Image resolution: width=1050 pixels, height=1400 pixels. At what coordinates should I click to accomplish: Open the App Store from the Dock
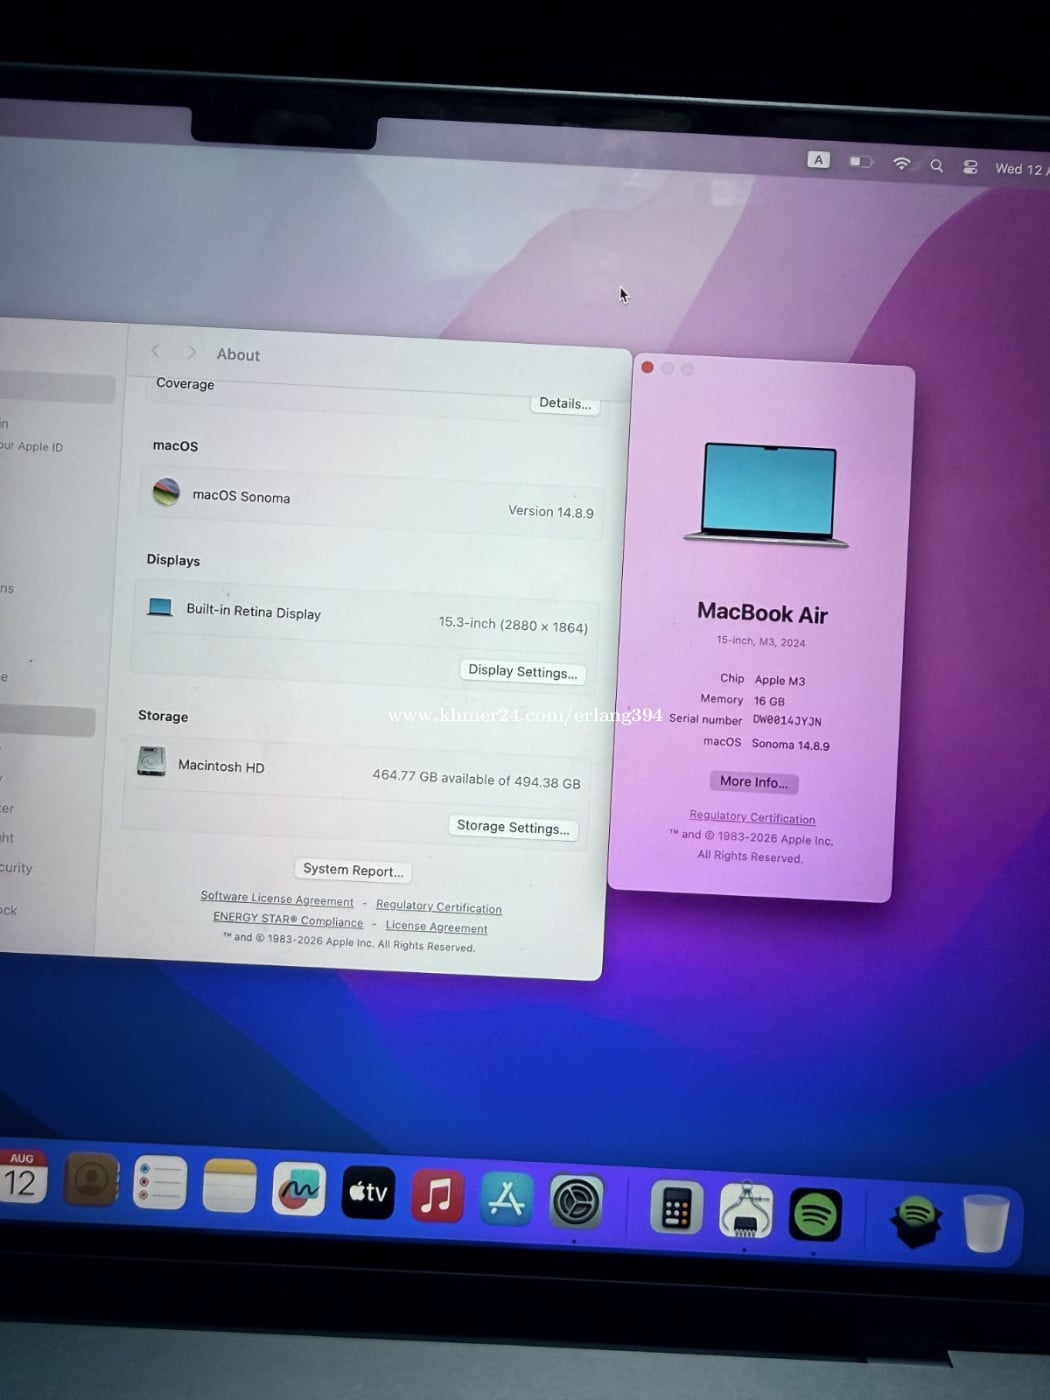point(507,1198)
